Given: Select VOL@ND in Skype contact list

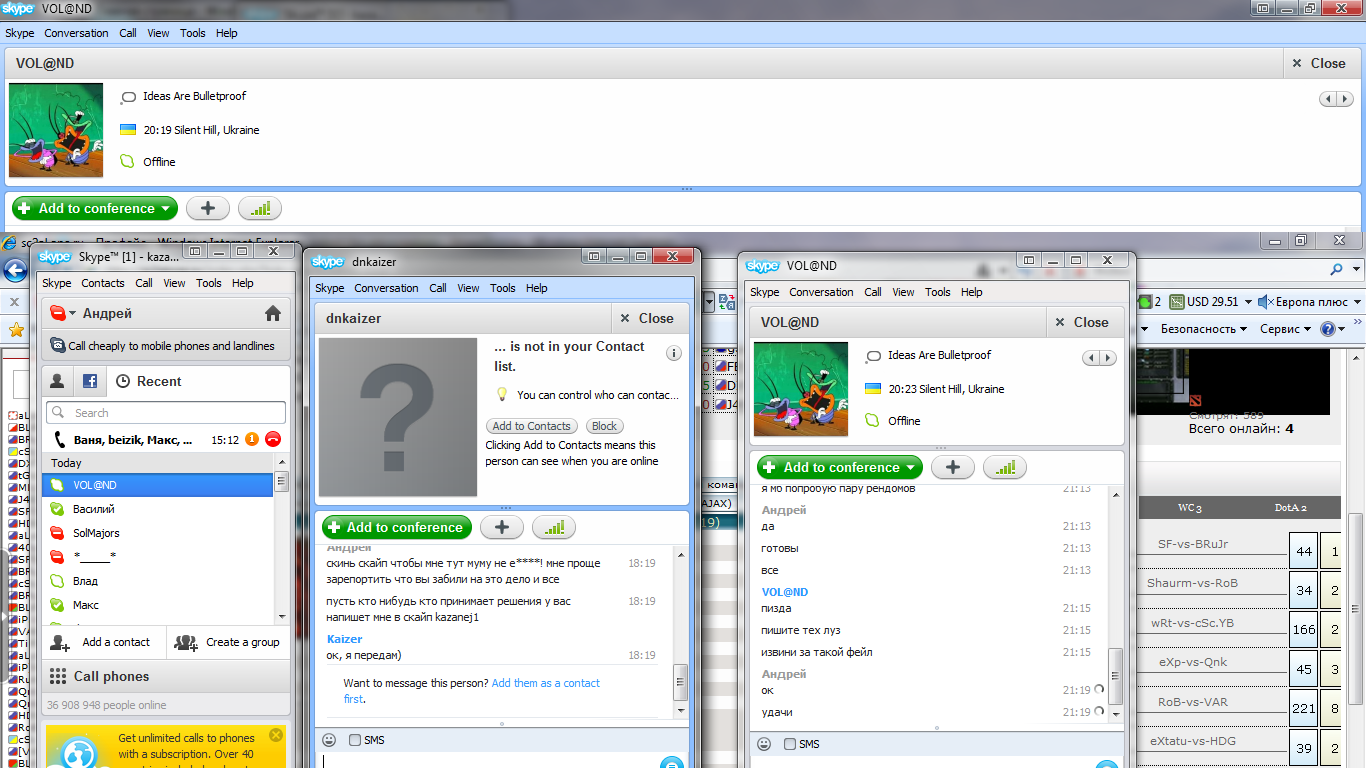Looking at the screenshot, I should pyautogui.click(x=158, y=485).
